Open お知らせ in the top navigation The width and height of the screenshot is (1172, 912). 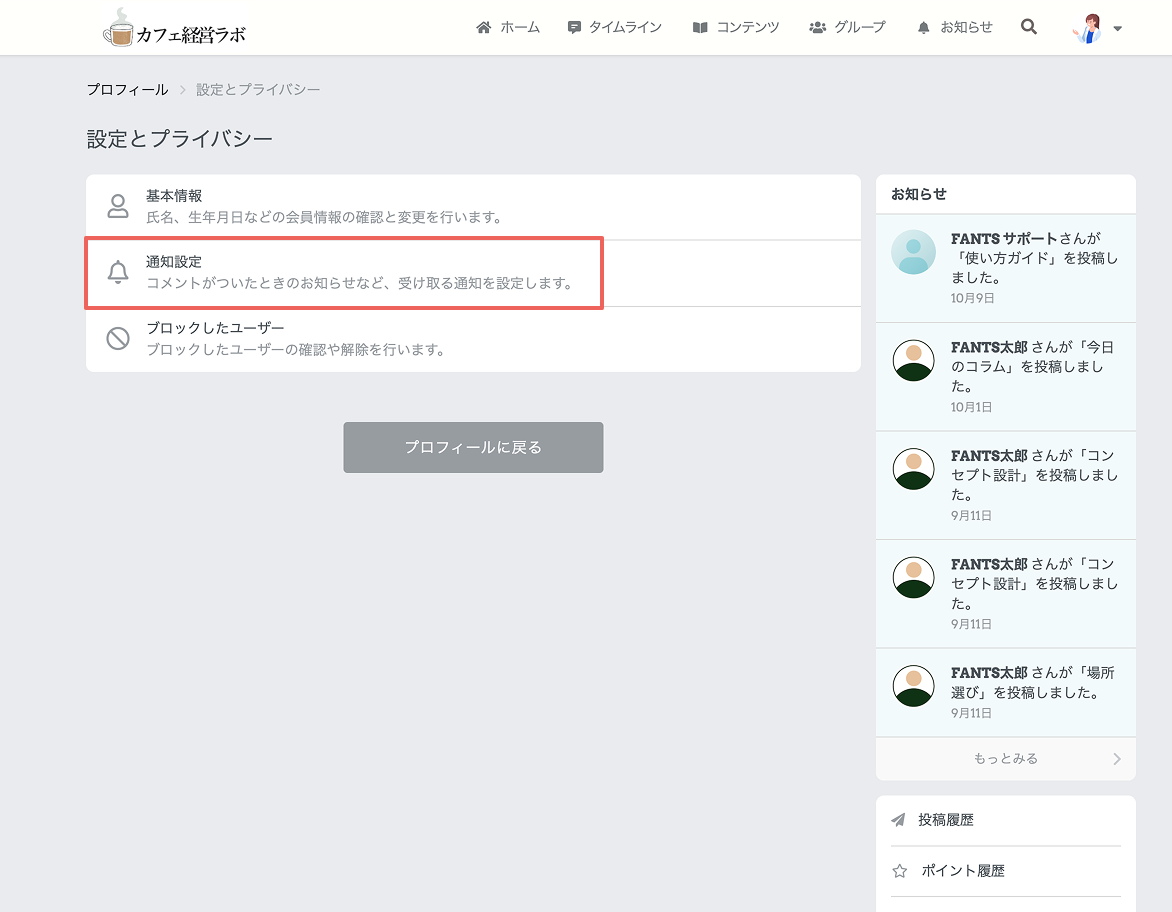[954, 28]
